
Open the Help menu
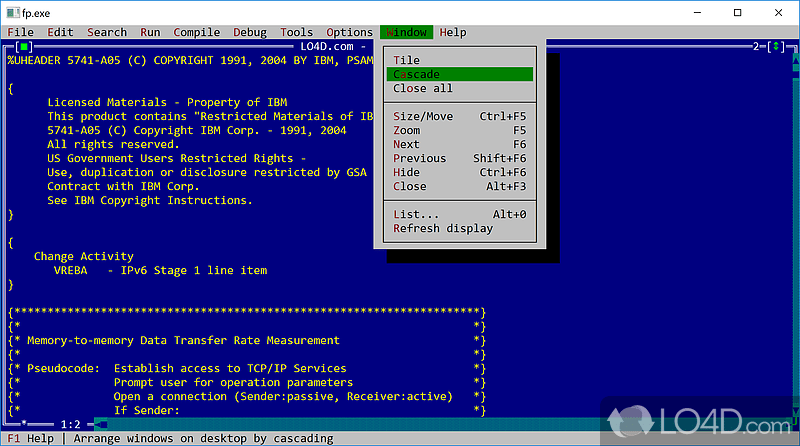pos(453,32)
